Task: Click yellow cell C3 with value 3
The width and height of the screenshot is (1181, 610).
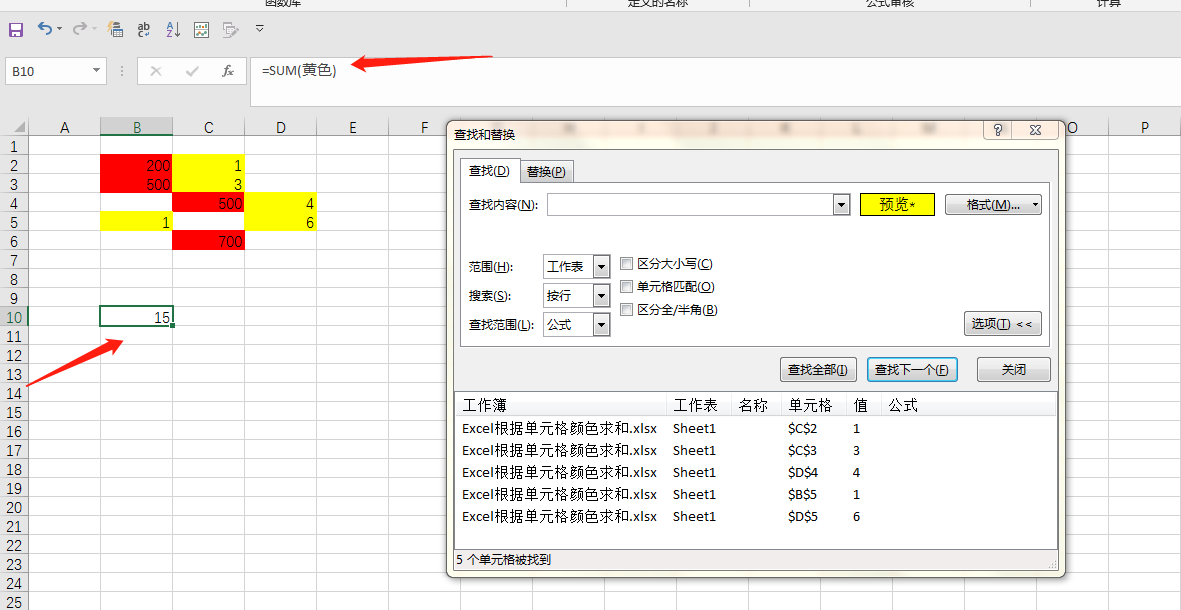Action: [x=209, y=184]
